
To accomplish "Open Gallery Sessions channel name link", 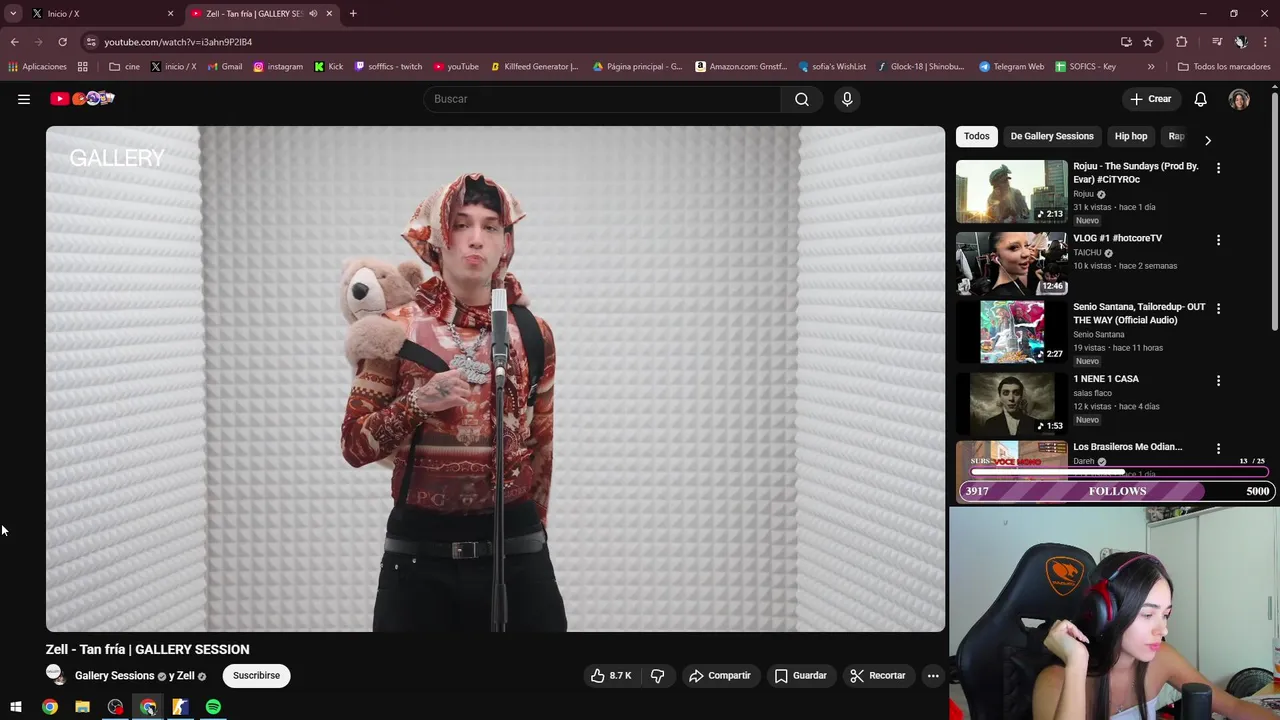I will [114, 676].
